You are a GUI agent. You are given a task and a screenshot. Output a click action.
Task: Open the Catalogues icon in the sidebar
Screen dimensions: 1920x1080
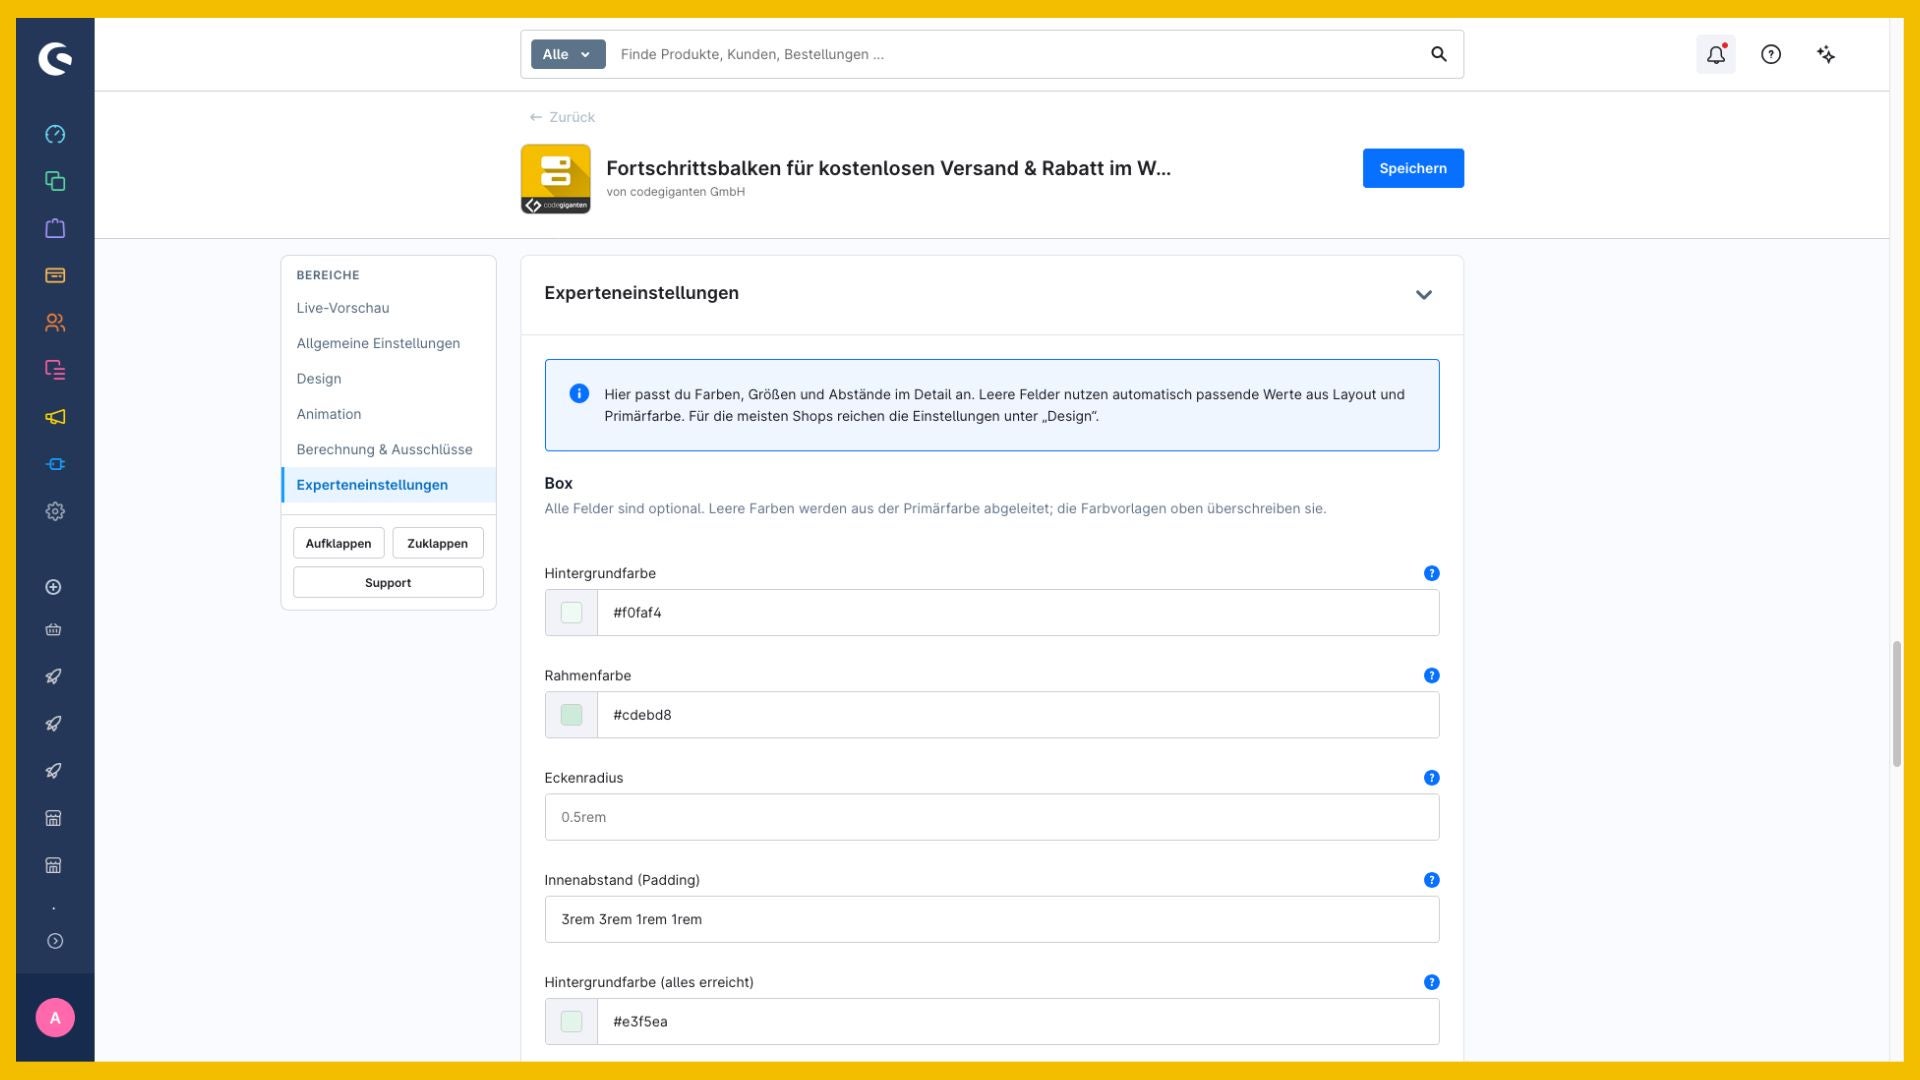pos(55,181)
